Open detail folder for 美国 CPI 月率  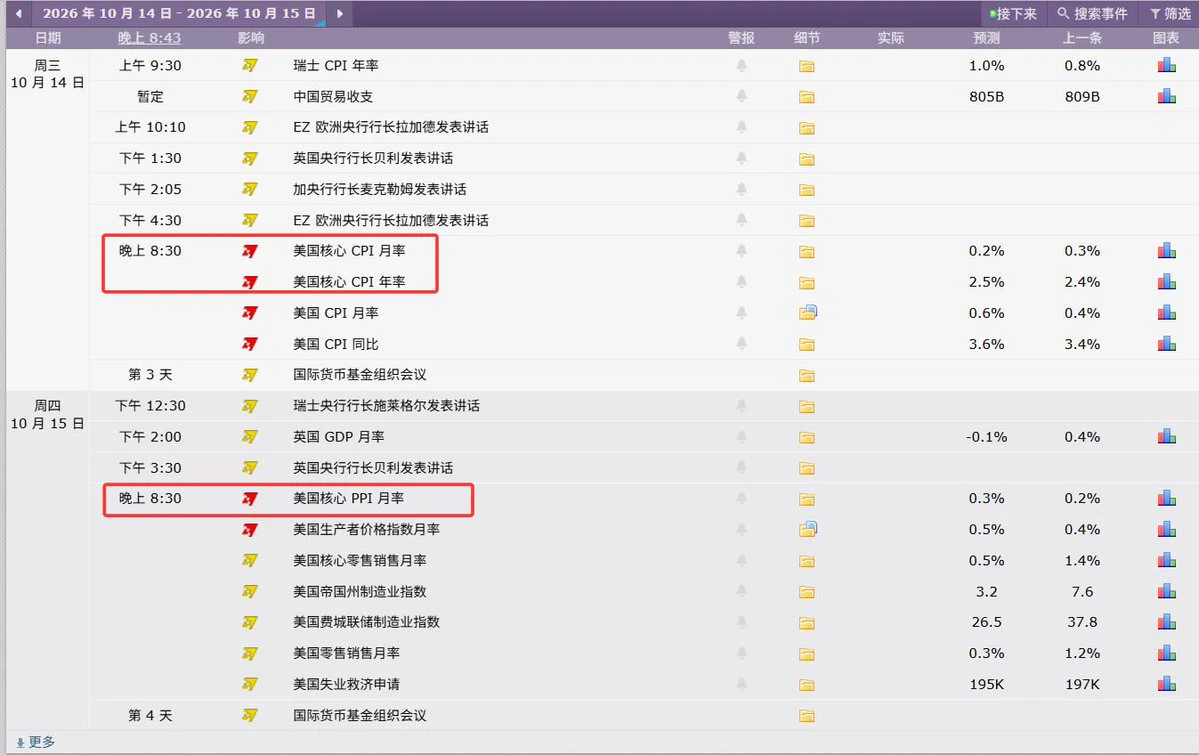point(808,313)
